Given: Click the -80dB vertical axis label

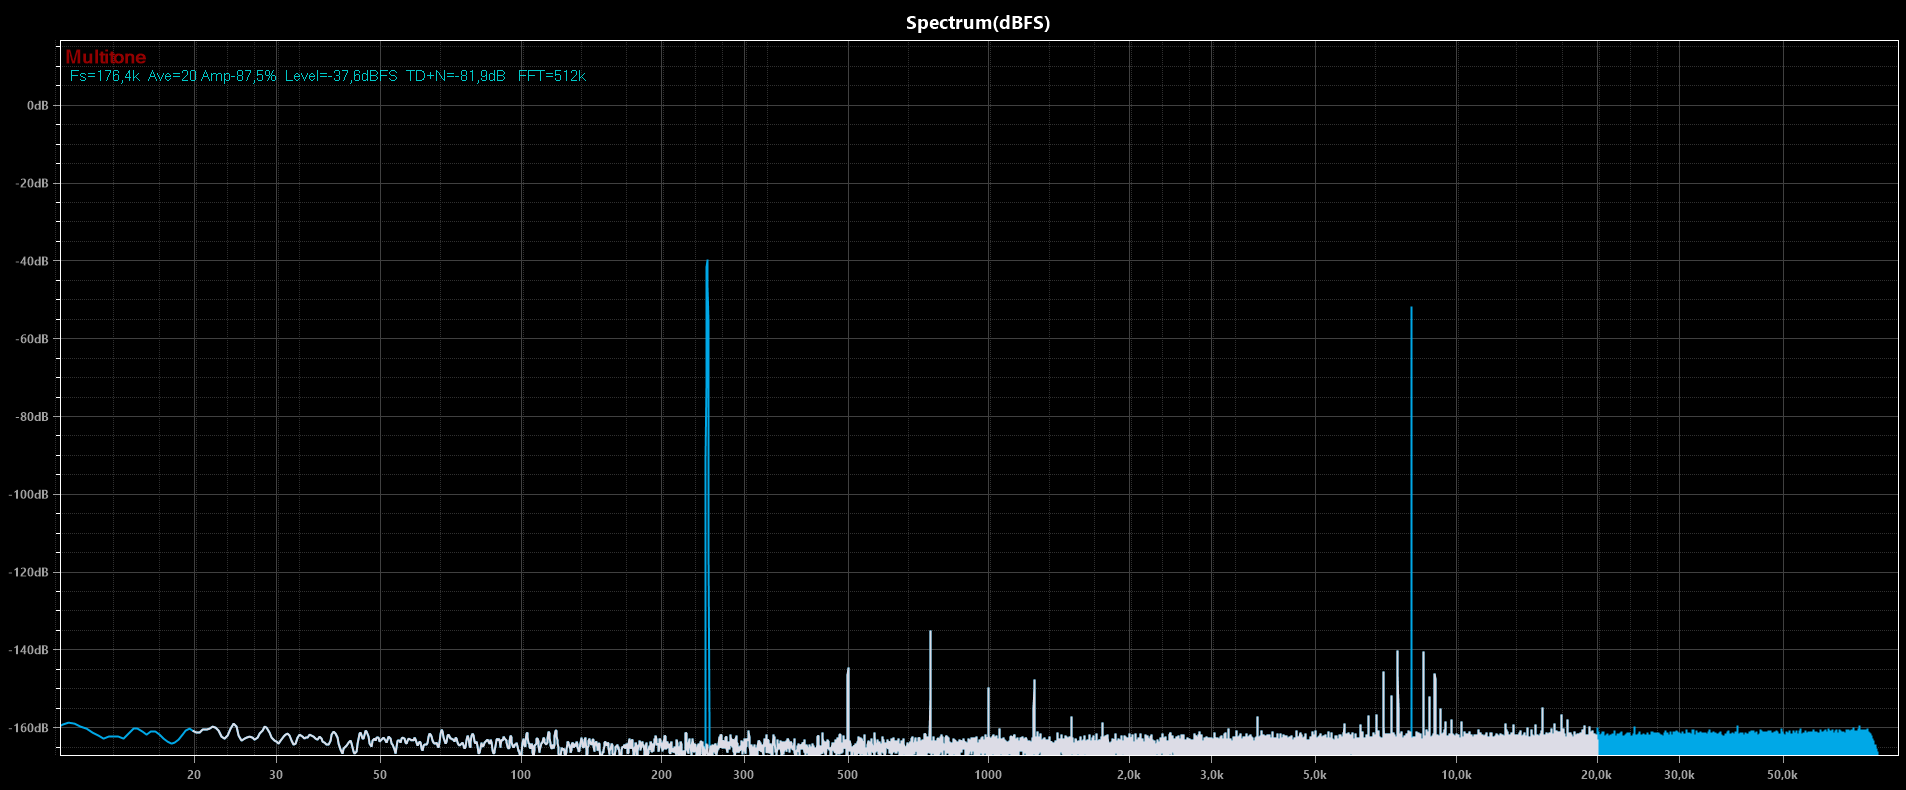Looking at the screenshot, I should [32, 417].
